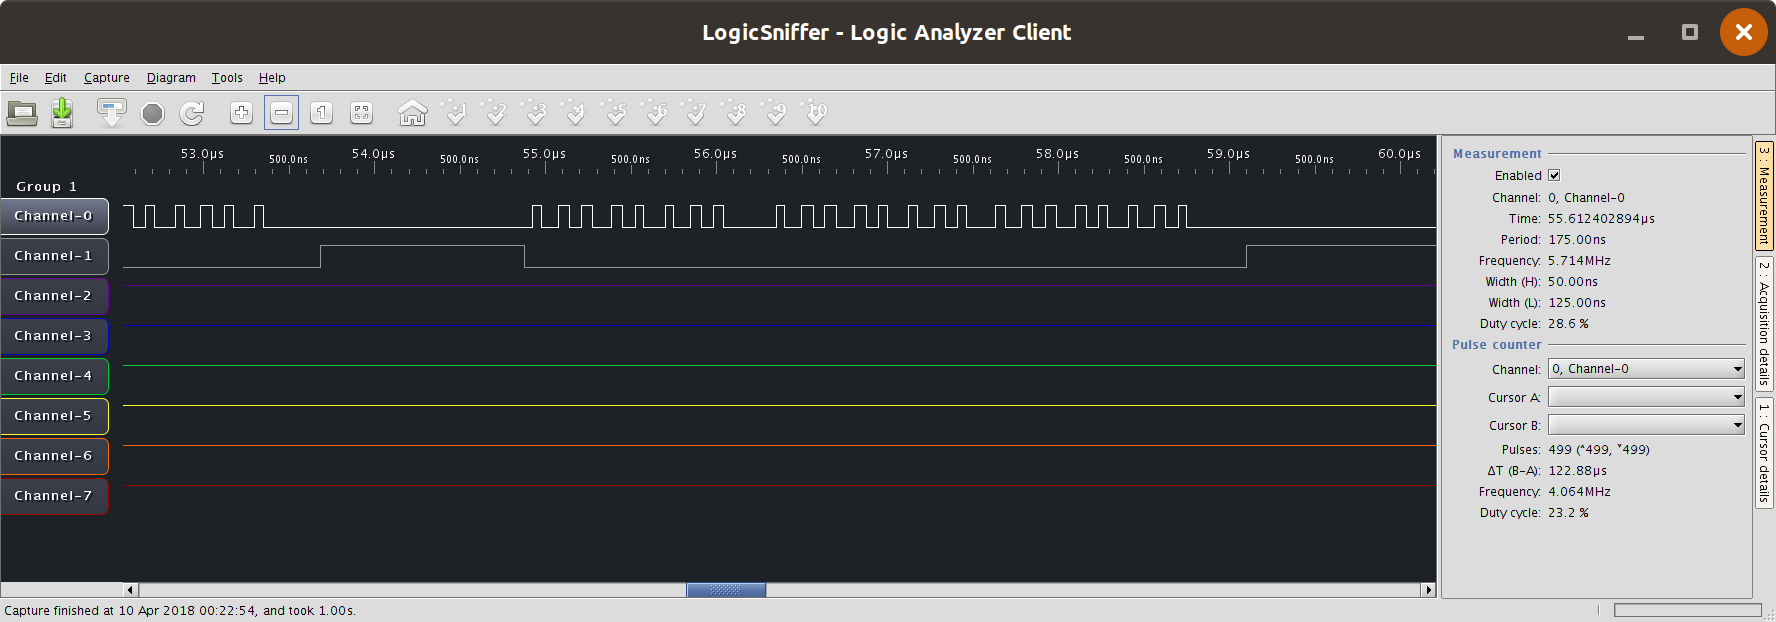Open project with the folder icon
Screen dimensions: 1776x622
coord(22,113)
